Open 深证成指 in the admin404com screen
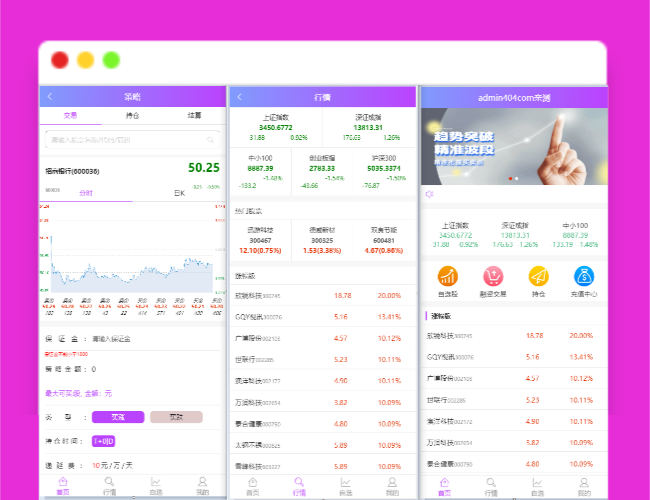The width and height of the screenshot is (650, 500). [x=515, y=235]
